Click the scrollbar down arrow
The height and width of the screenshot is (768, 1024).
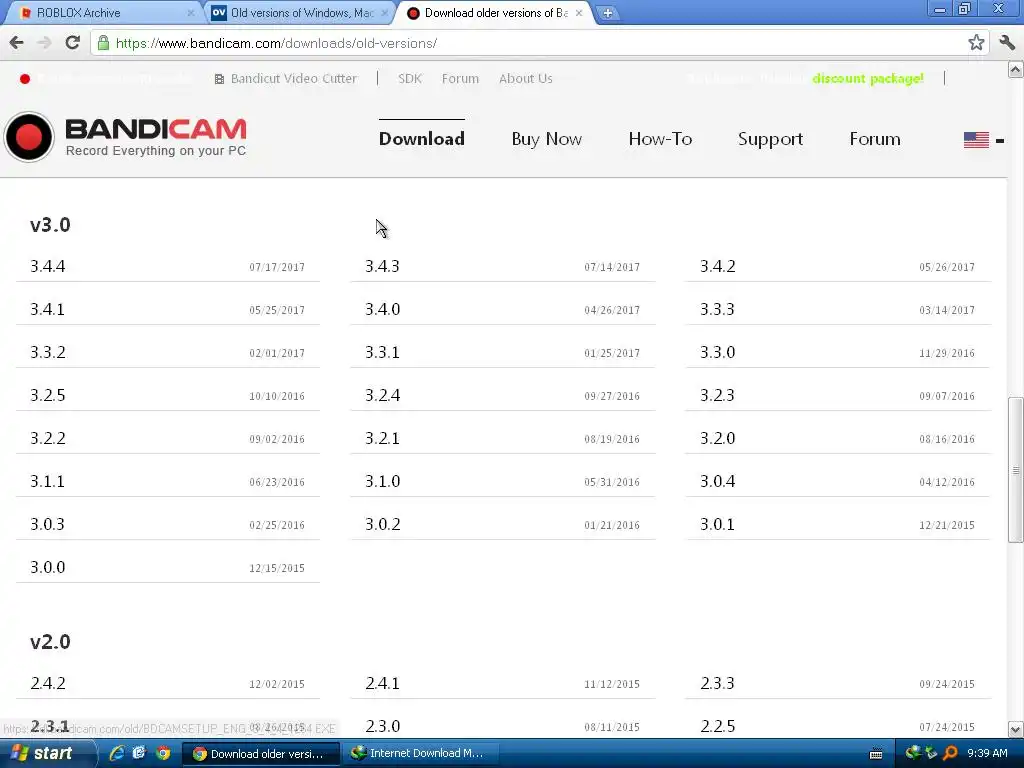(1016, 729)
